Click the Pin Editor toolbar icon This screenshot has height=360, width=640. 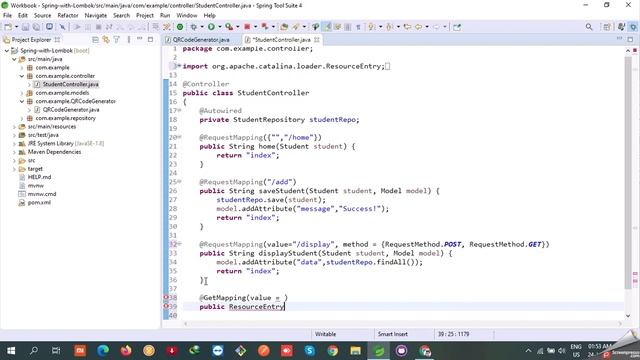coord(457,27)
